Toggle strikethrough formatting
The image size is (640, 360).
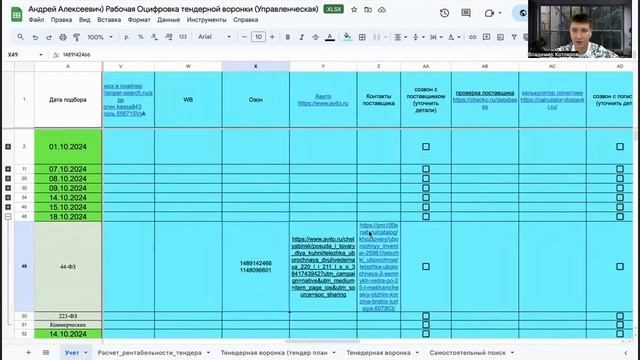316,37
